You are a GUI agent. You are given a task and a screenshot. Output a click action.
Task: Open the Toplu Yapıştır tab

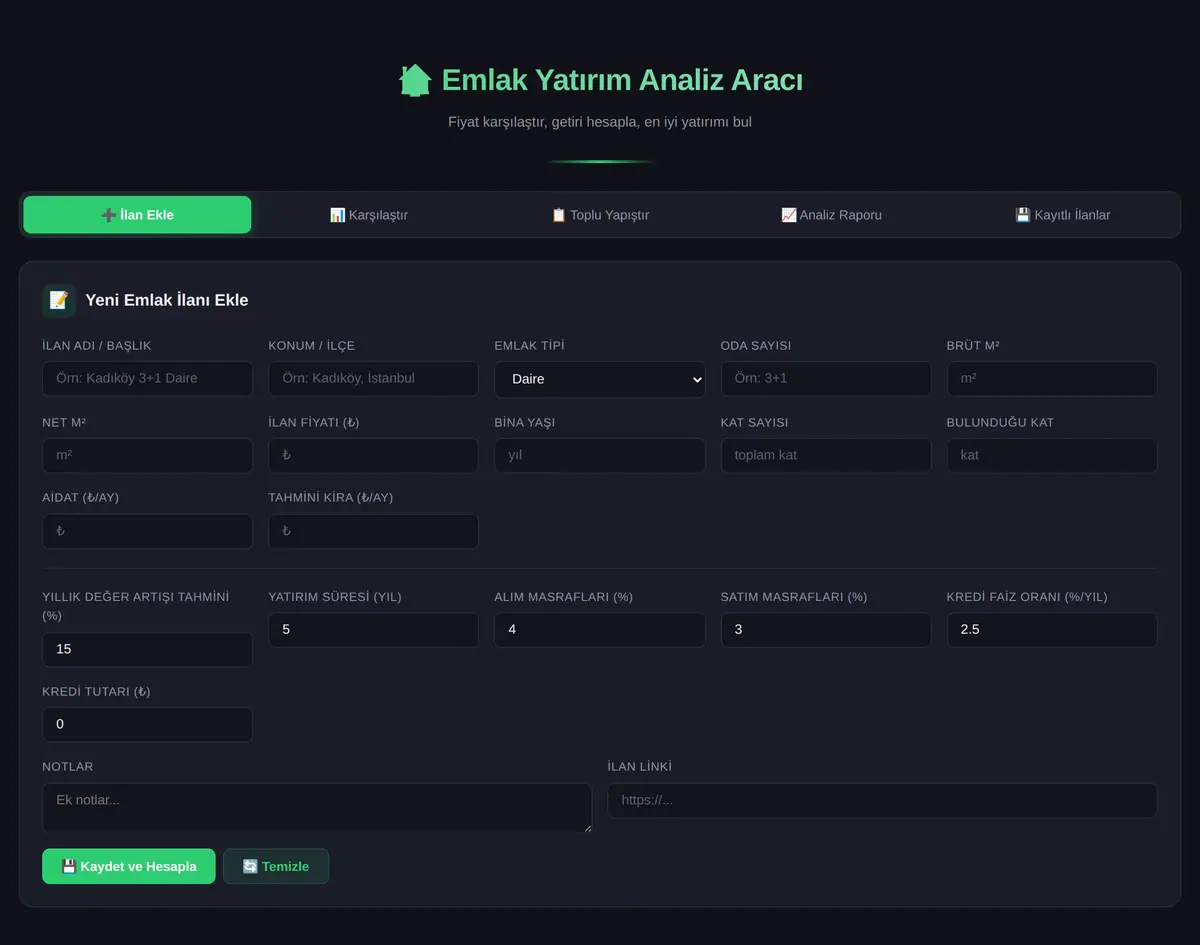pyautogui.click(x=600, y=215)
